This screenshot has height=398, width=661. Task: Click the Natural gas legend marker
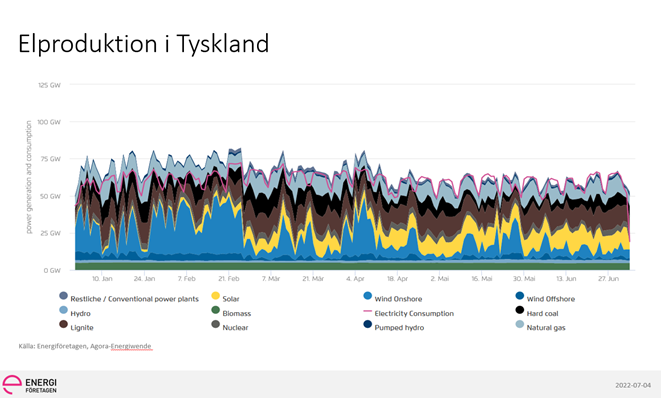click(520, 324)
